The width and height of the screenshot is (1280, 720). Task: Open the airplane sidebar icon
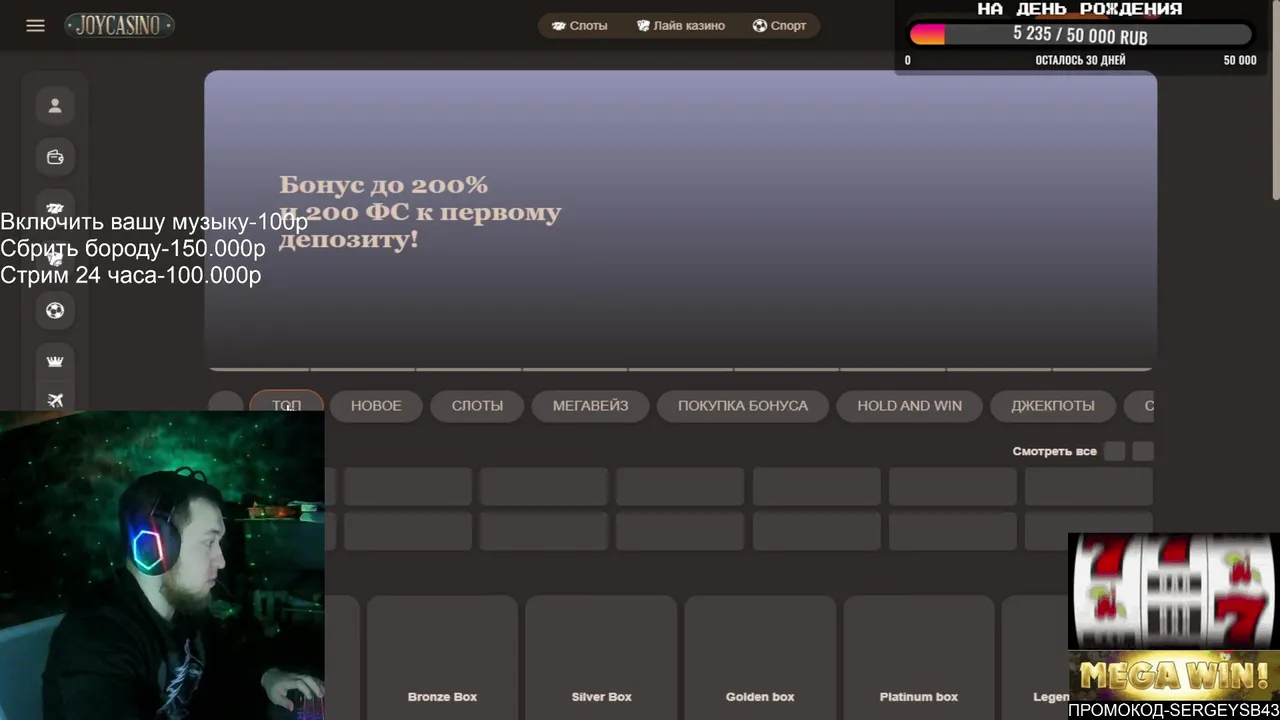(x=55, y=400)
